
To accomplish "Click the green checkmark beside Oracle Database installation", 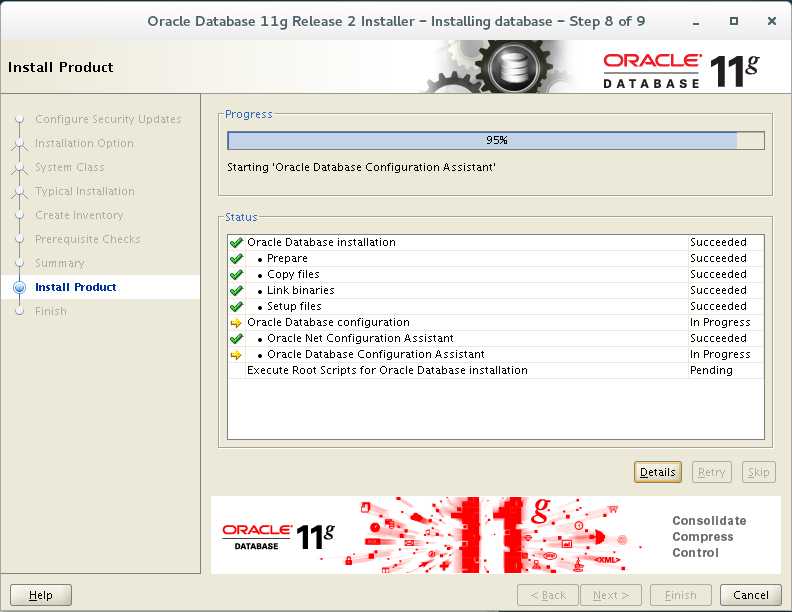I will pyautogui.click(x=236, y=243).
